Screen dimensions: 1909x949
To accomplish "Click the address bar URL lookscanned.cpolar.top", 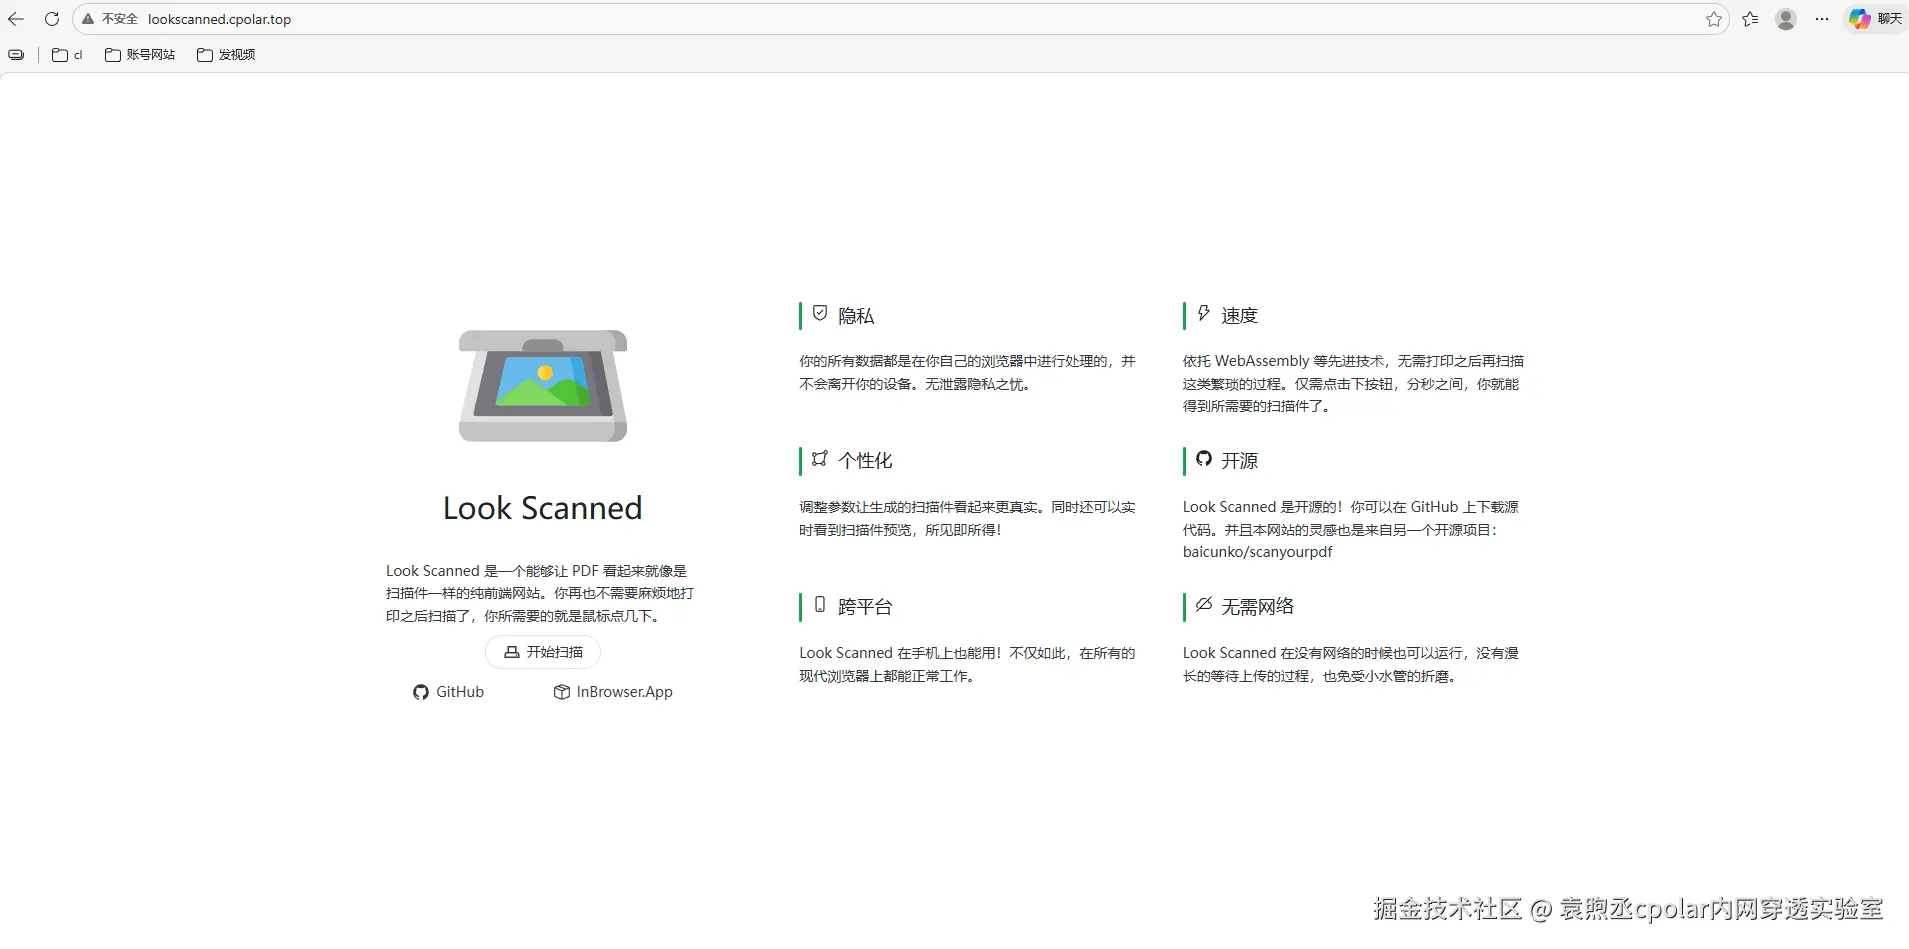I will click(x=219, y=19).
